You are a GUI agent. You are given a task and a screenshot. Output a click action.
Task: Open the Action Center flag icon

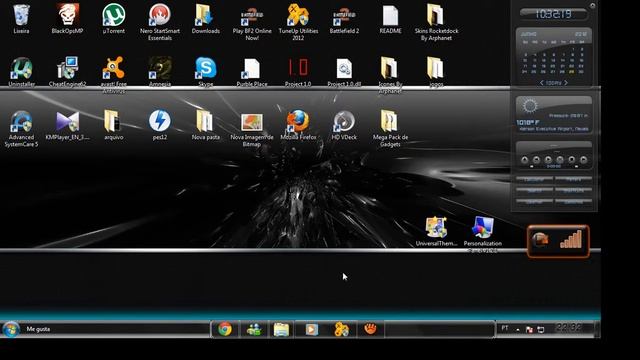(529, 329)
